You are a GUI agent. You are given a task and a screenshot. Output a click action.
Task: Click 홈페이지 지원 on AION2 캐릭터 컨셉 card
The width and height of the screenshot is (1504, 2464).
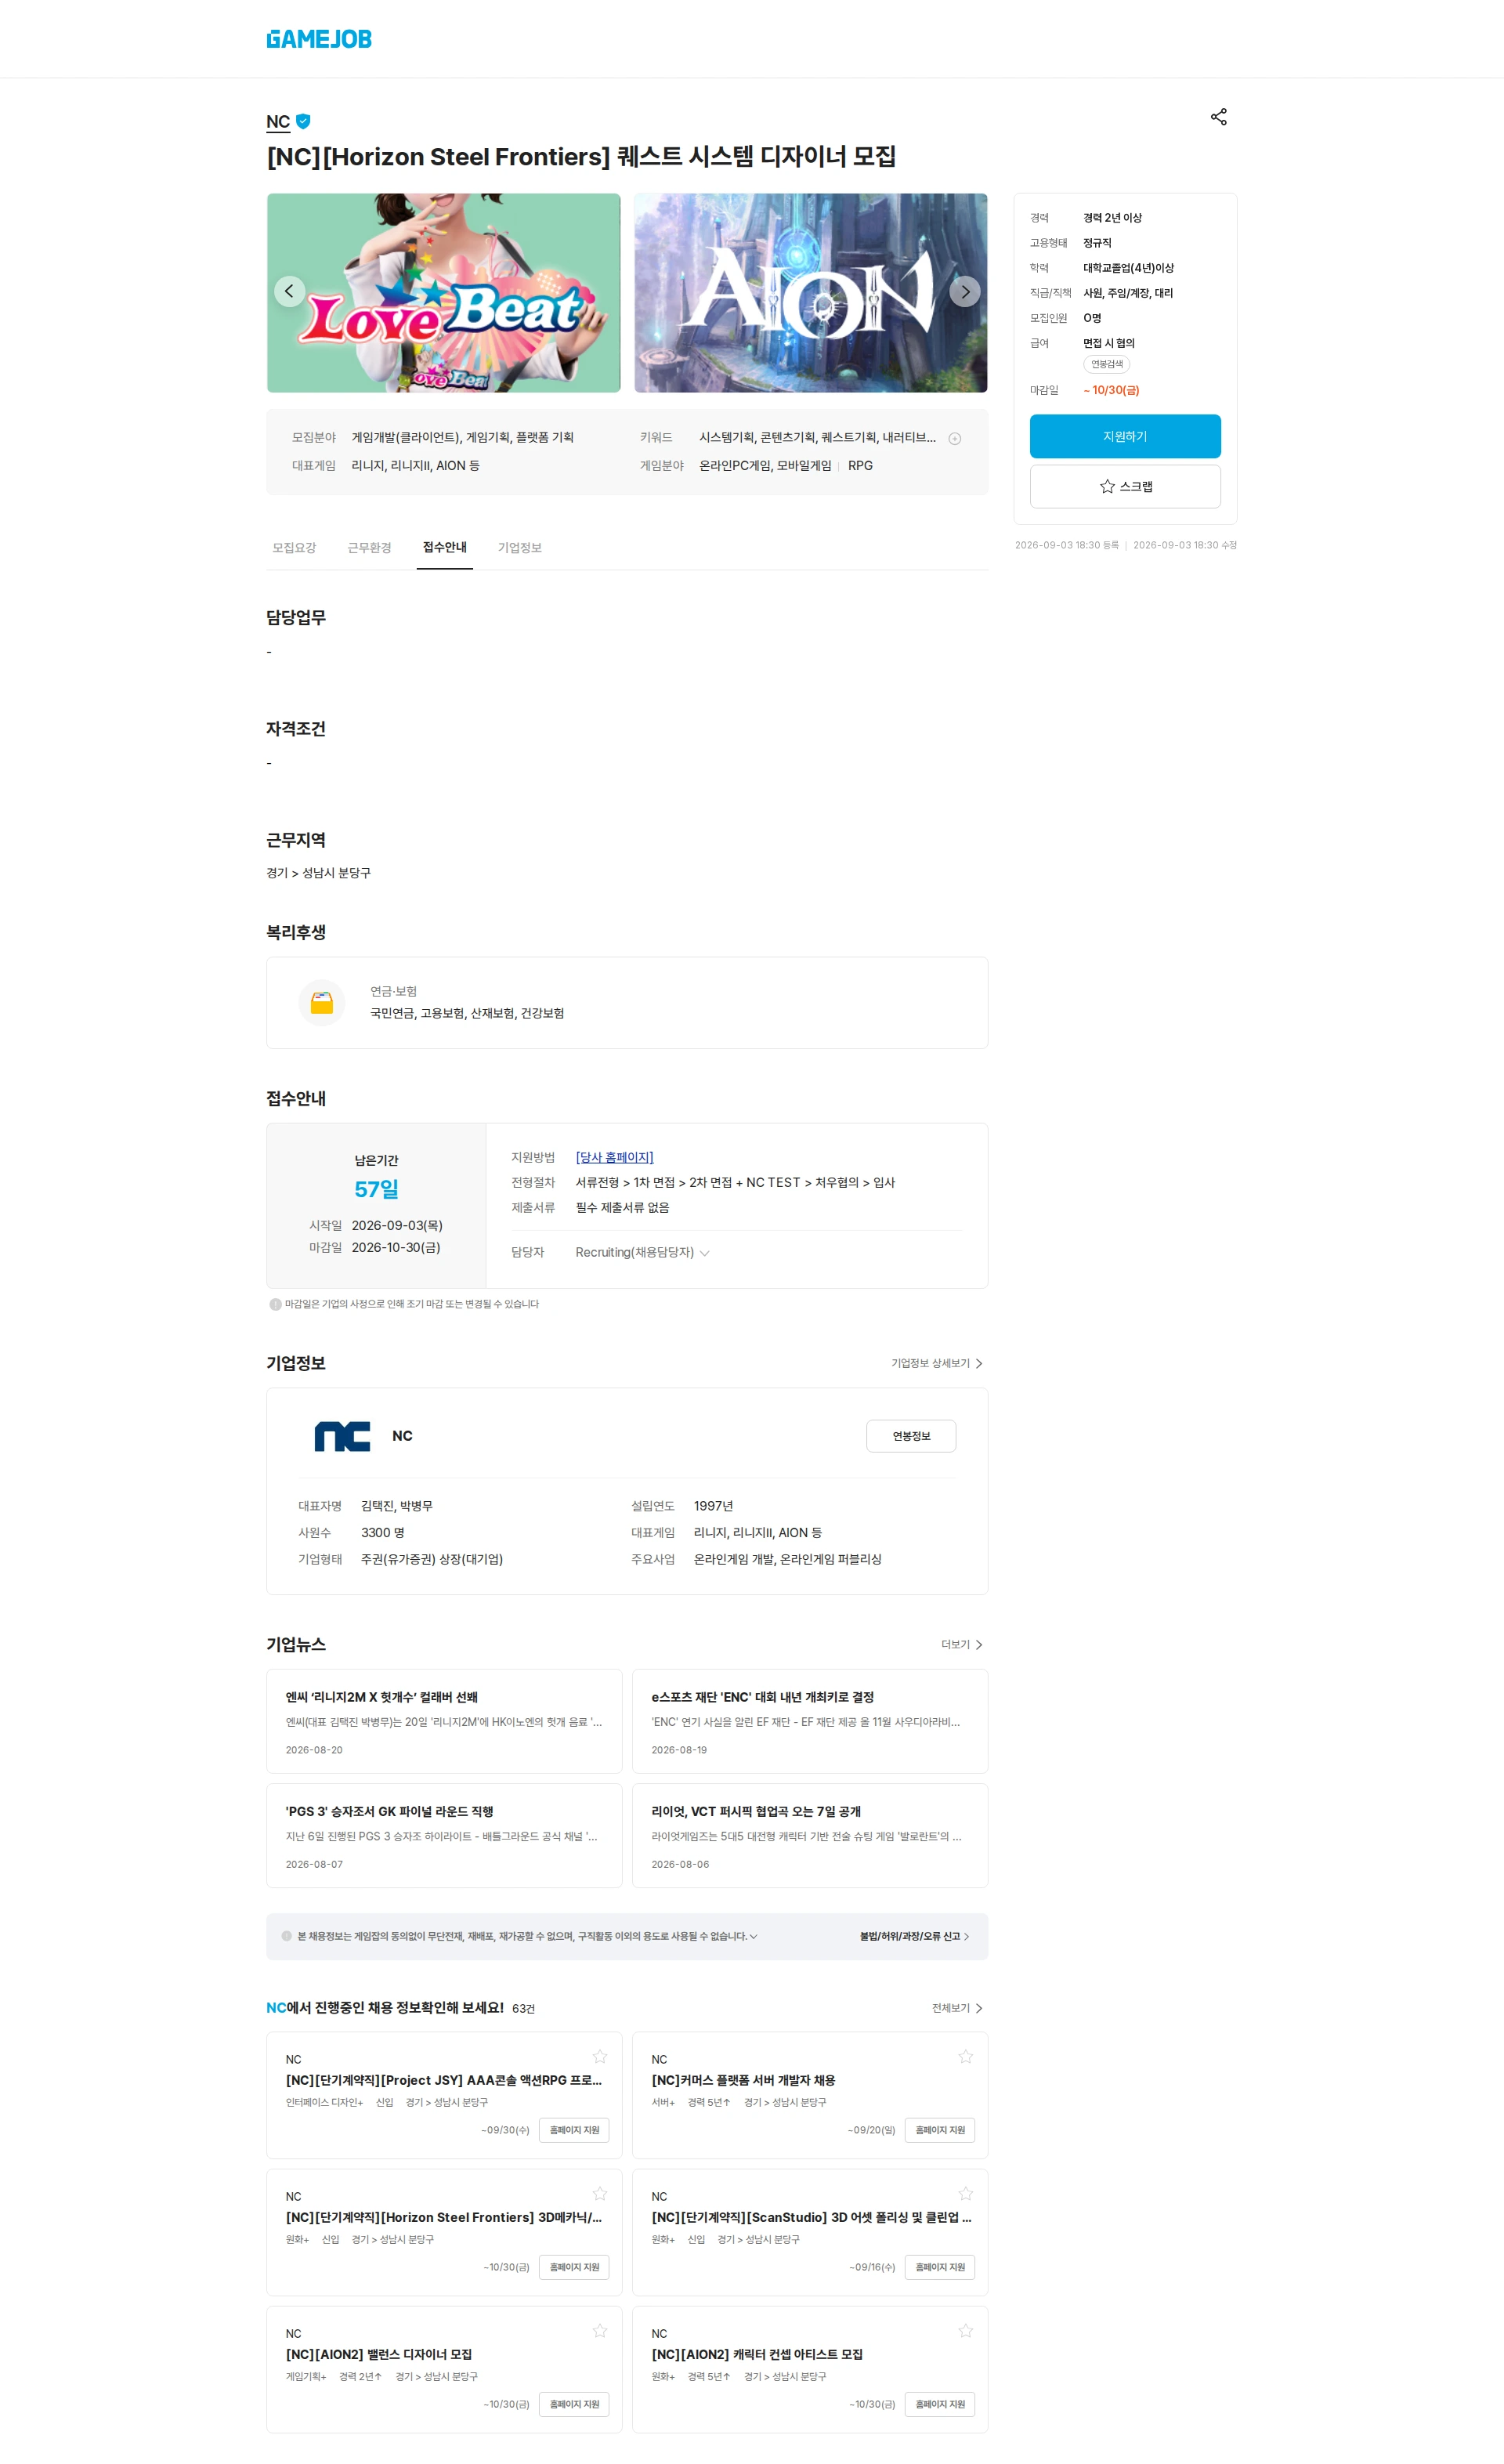tap(940, 2404)
